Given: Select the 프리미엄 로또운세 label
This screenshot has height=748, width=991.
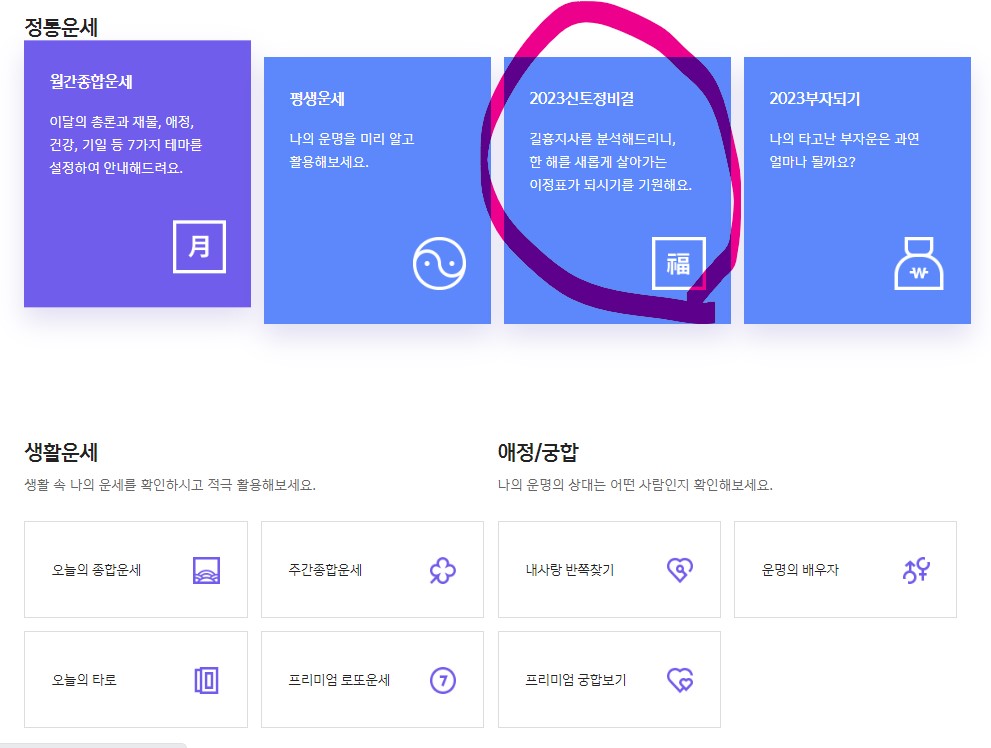Looking at the screenshot, I should click(339, 680).
